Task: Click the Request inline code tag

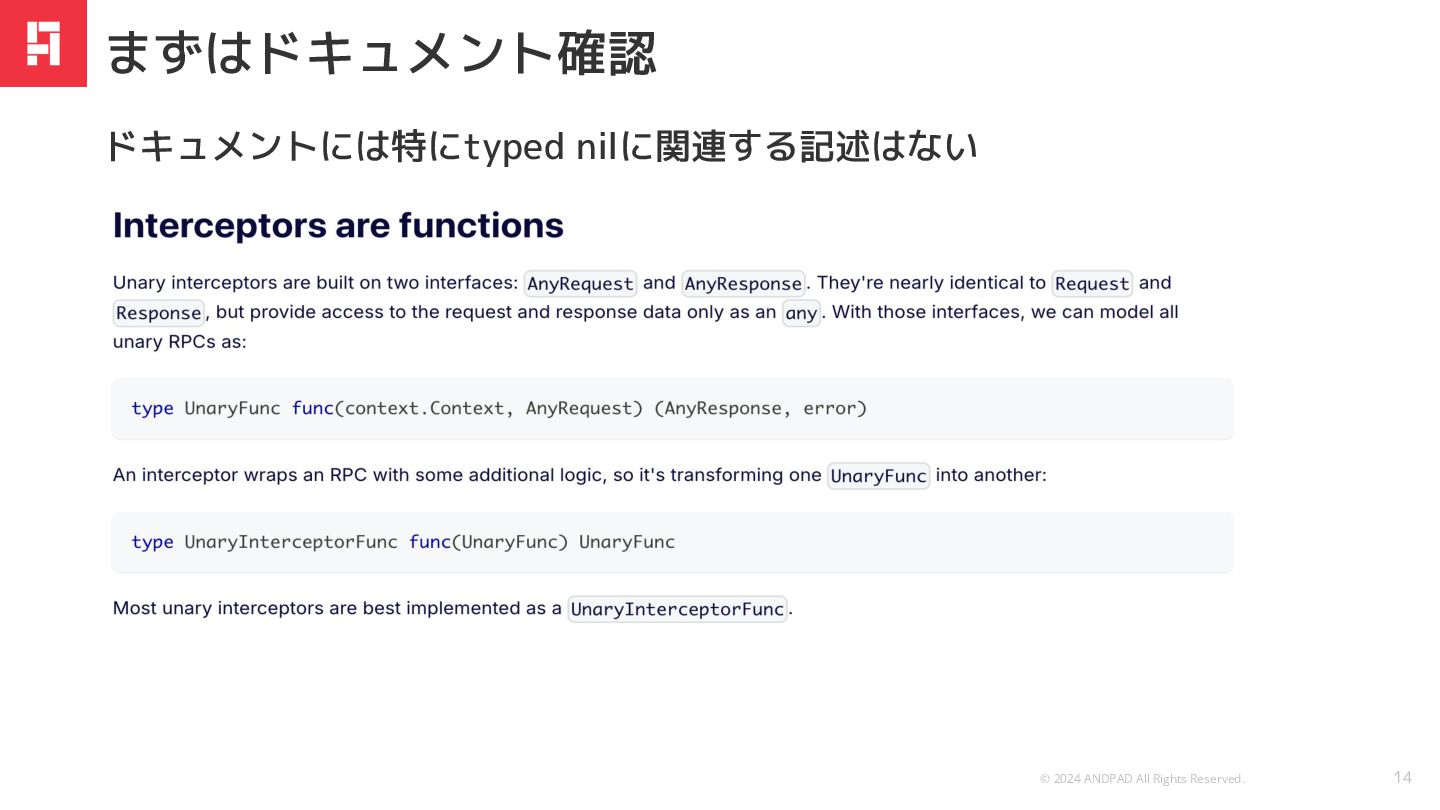Action: point(1092,283)
